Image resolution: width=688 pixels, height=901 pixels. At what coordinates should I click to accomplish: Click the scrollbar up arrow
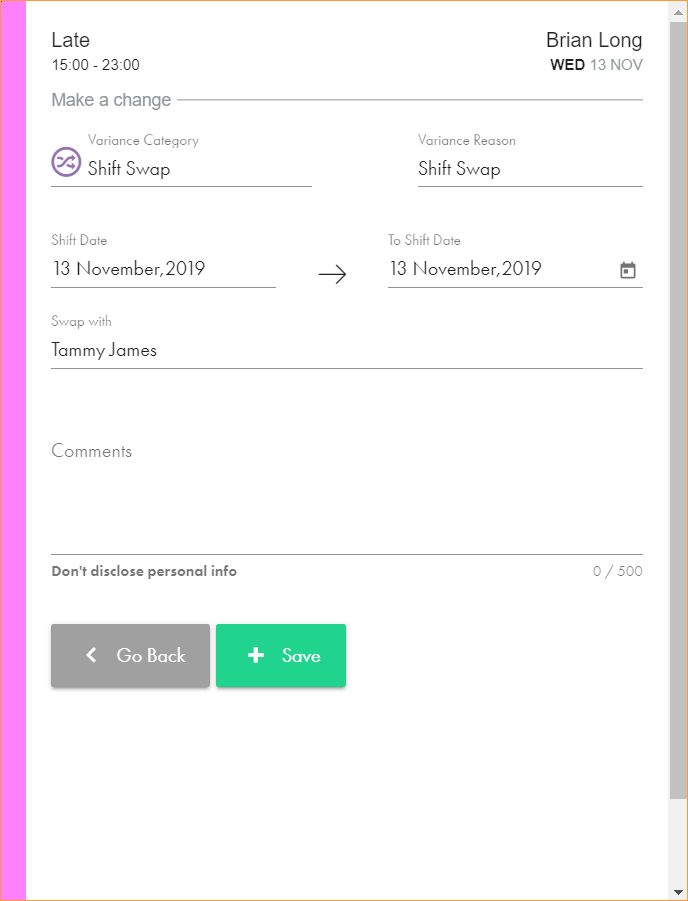click(x=679, y=10)
